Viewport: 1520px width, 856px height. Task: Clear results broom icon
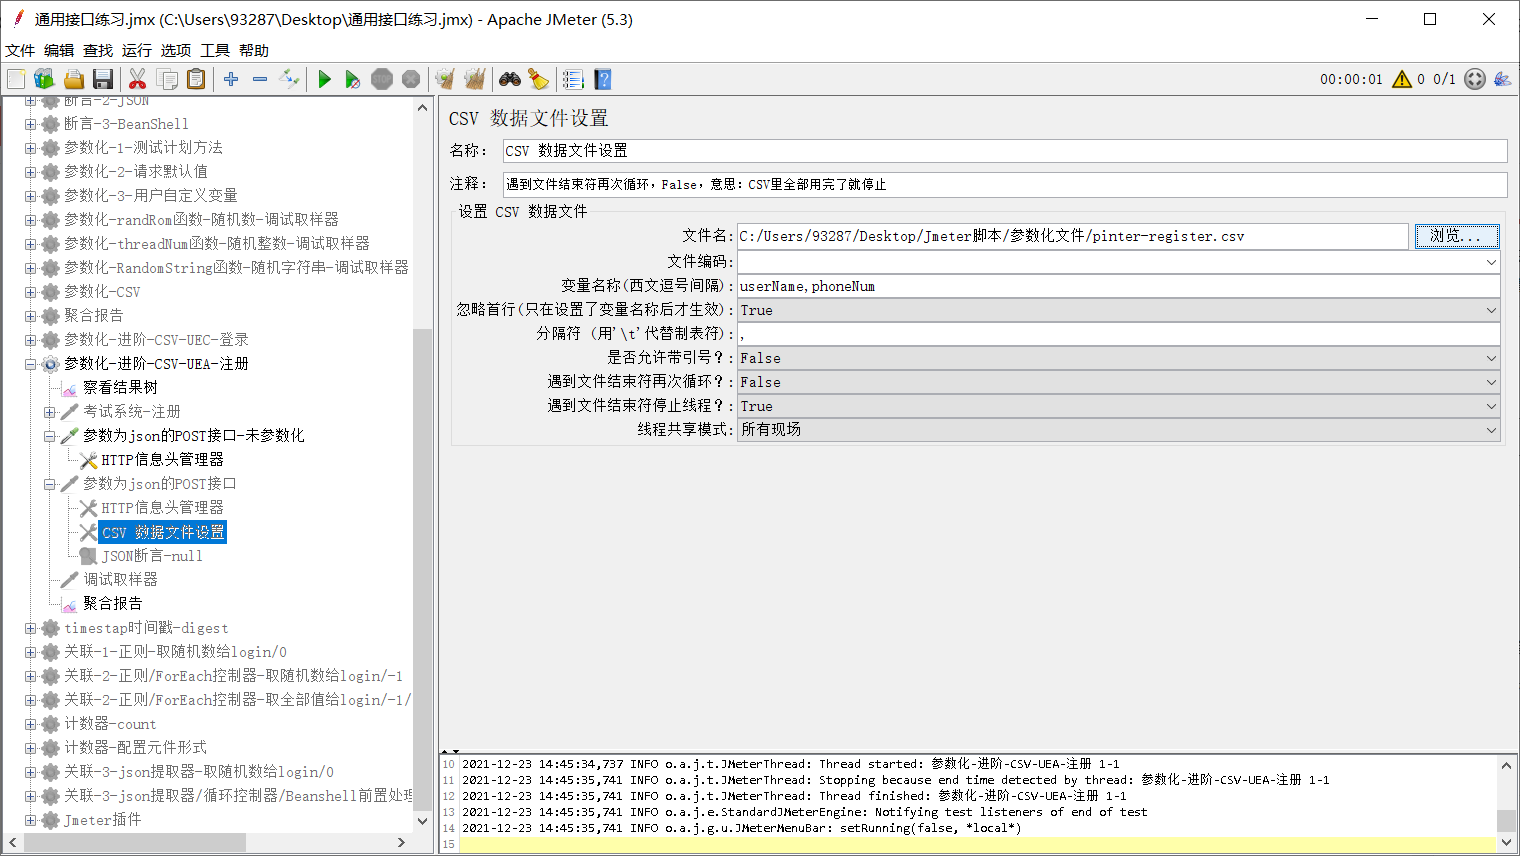coord(446,79)
